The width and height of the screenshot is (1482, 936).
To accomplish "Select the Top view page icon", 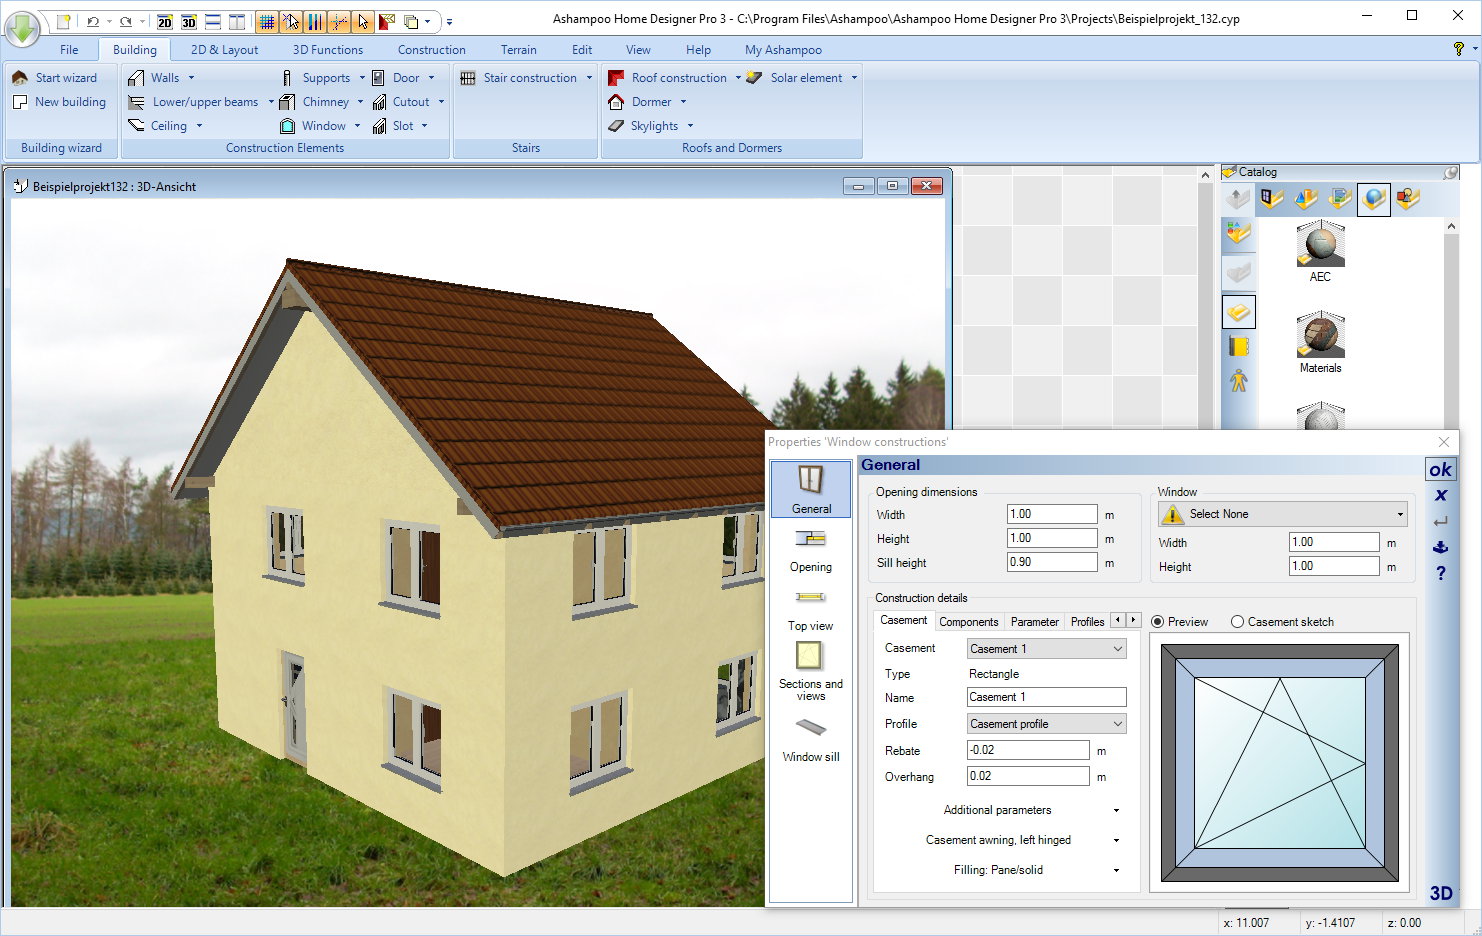I will [x=810, y=607].
